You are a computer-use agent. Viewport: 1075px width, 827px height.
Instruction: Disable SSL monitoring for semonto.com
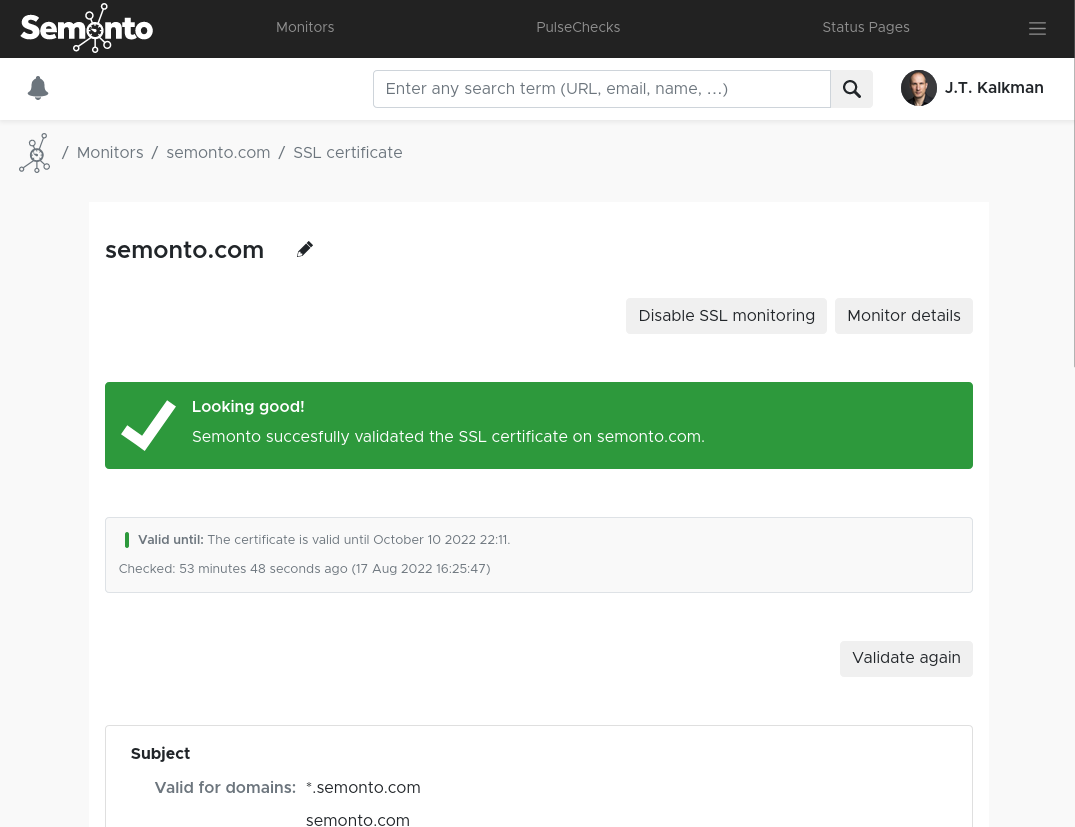726,316
